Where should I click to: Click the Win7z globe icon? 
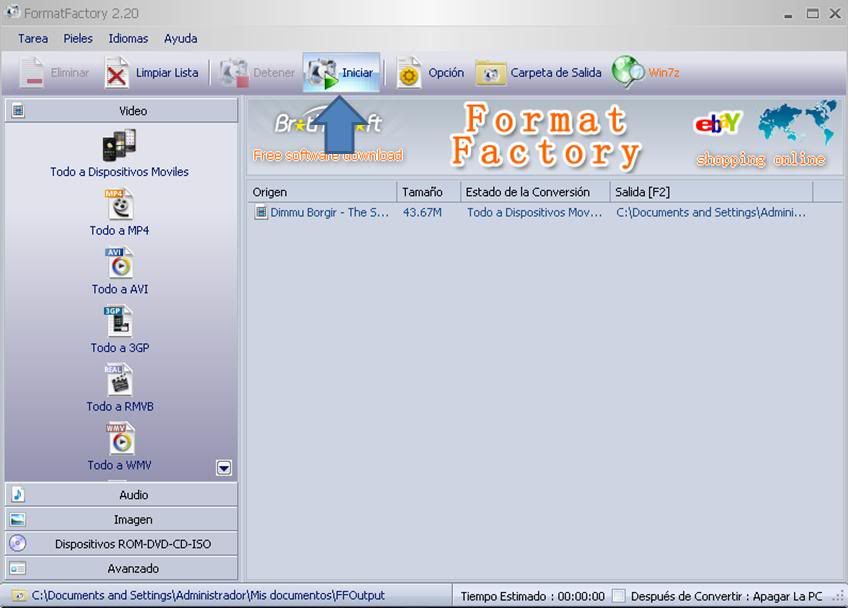click(x=628, y=72)
